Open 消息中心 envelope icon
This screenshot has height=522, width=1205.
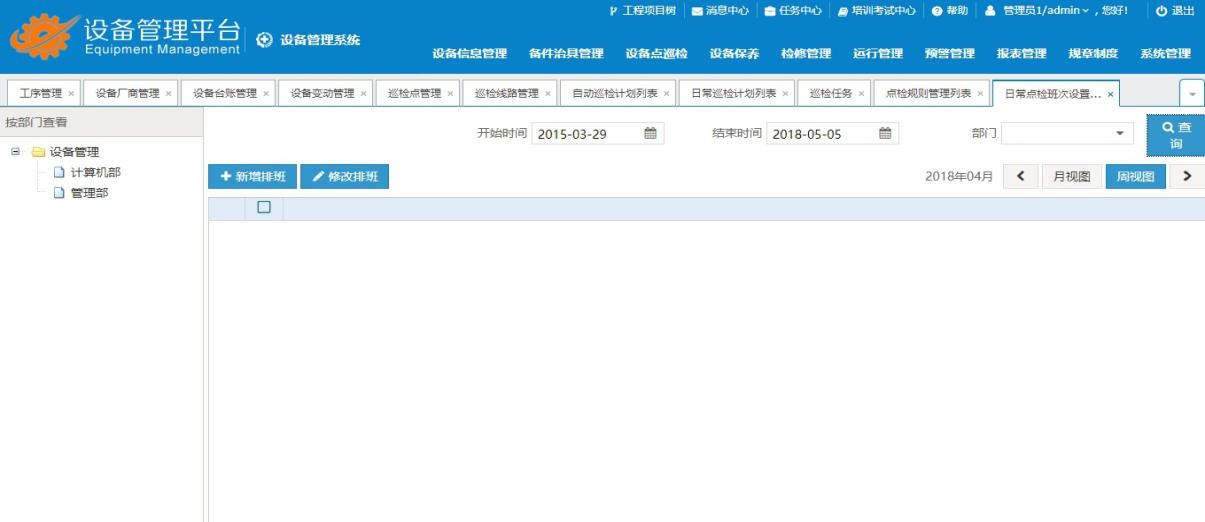coord(697,11)
